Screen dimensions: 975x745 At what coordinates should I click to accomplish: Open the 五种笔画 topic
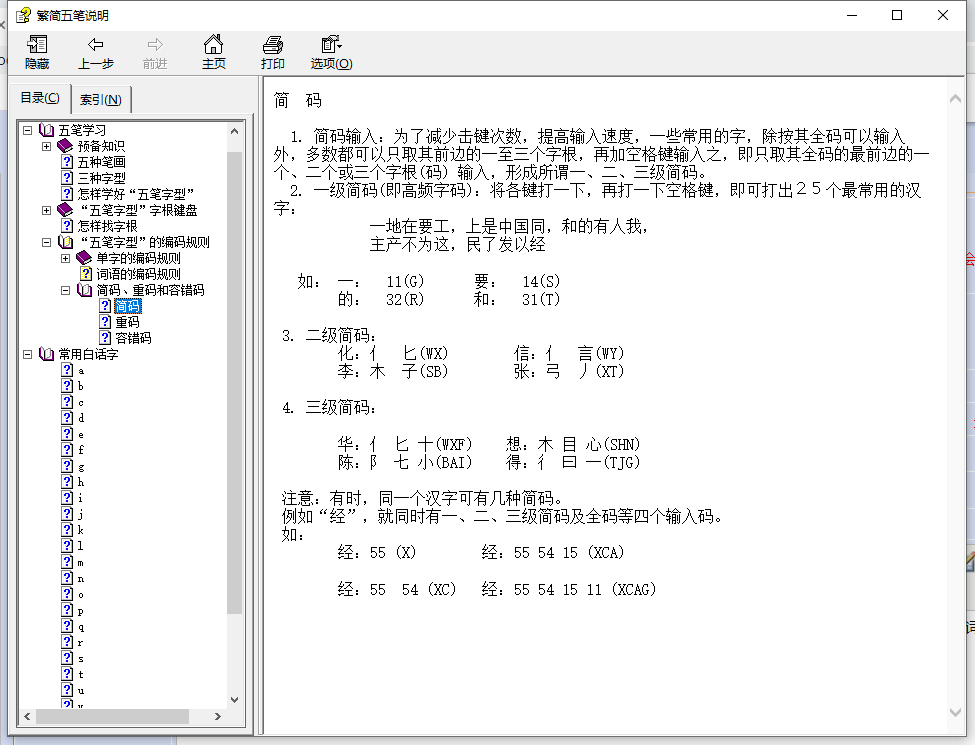(101, 162)
